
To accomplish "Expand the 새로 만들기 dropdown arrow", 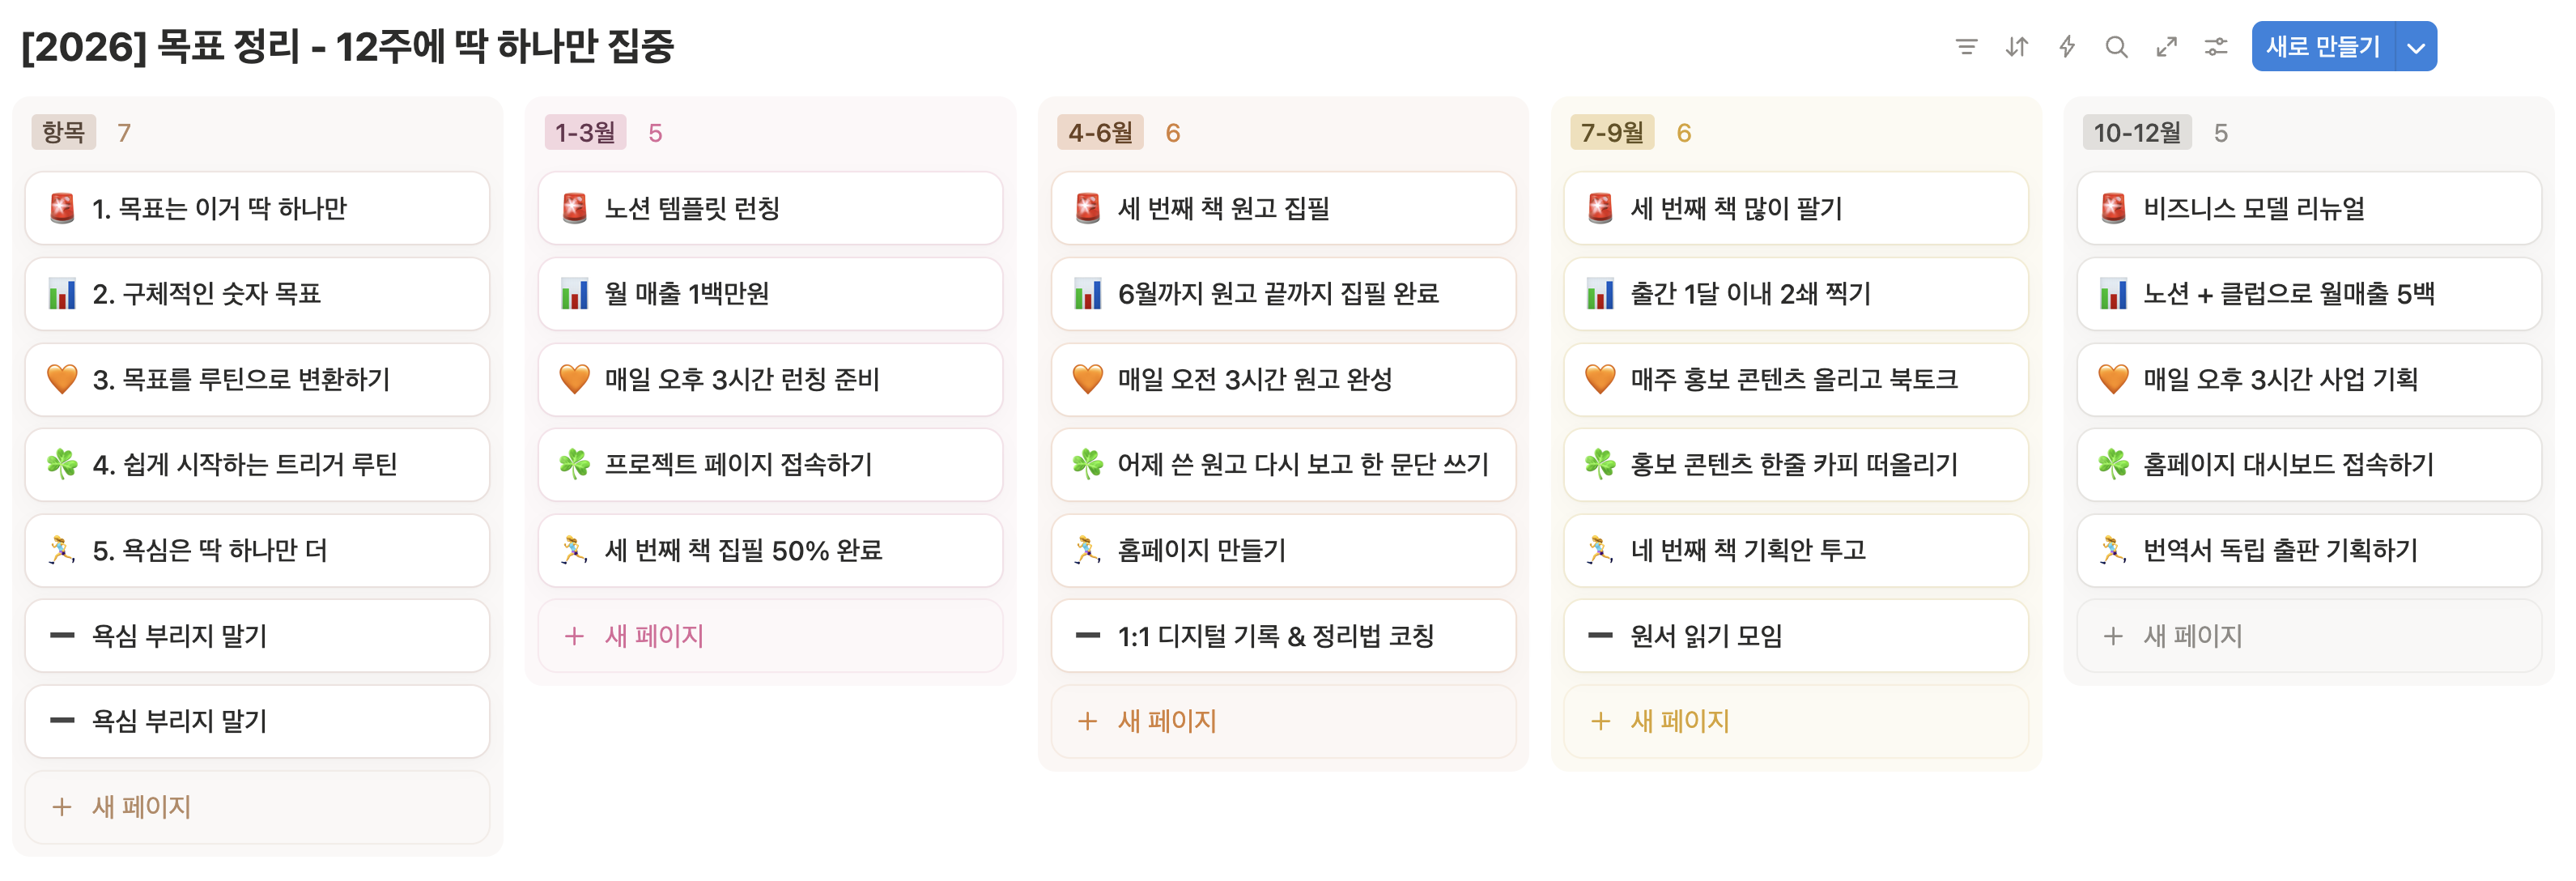I will coord(2416,47).
